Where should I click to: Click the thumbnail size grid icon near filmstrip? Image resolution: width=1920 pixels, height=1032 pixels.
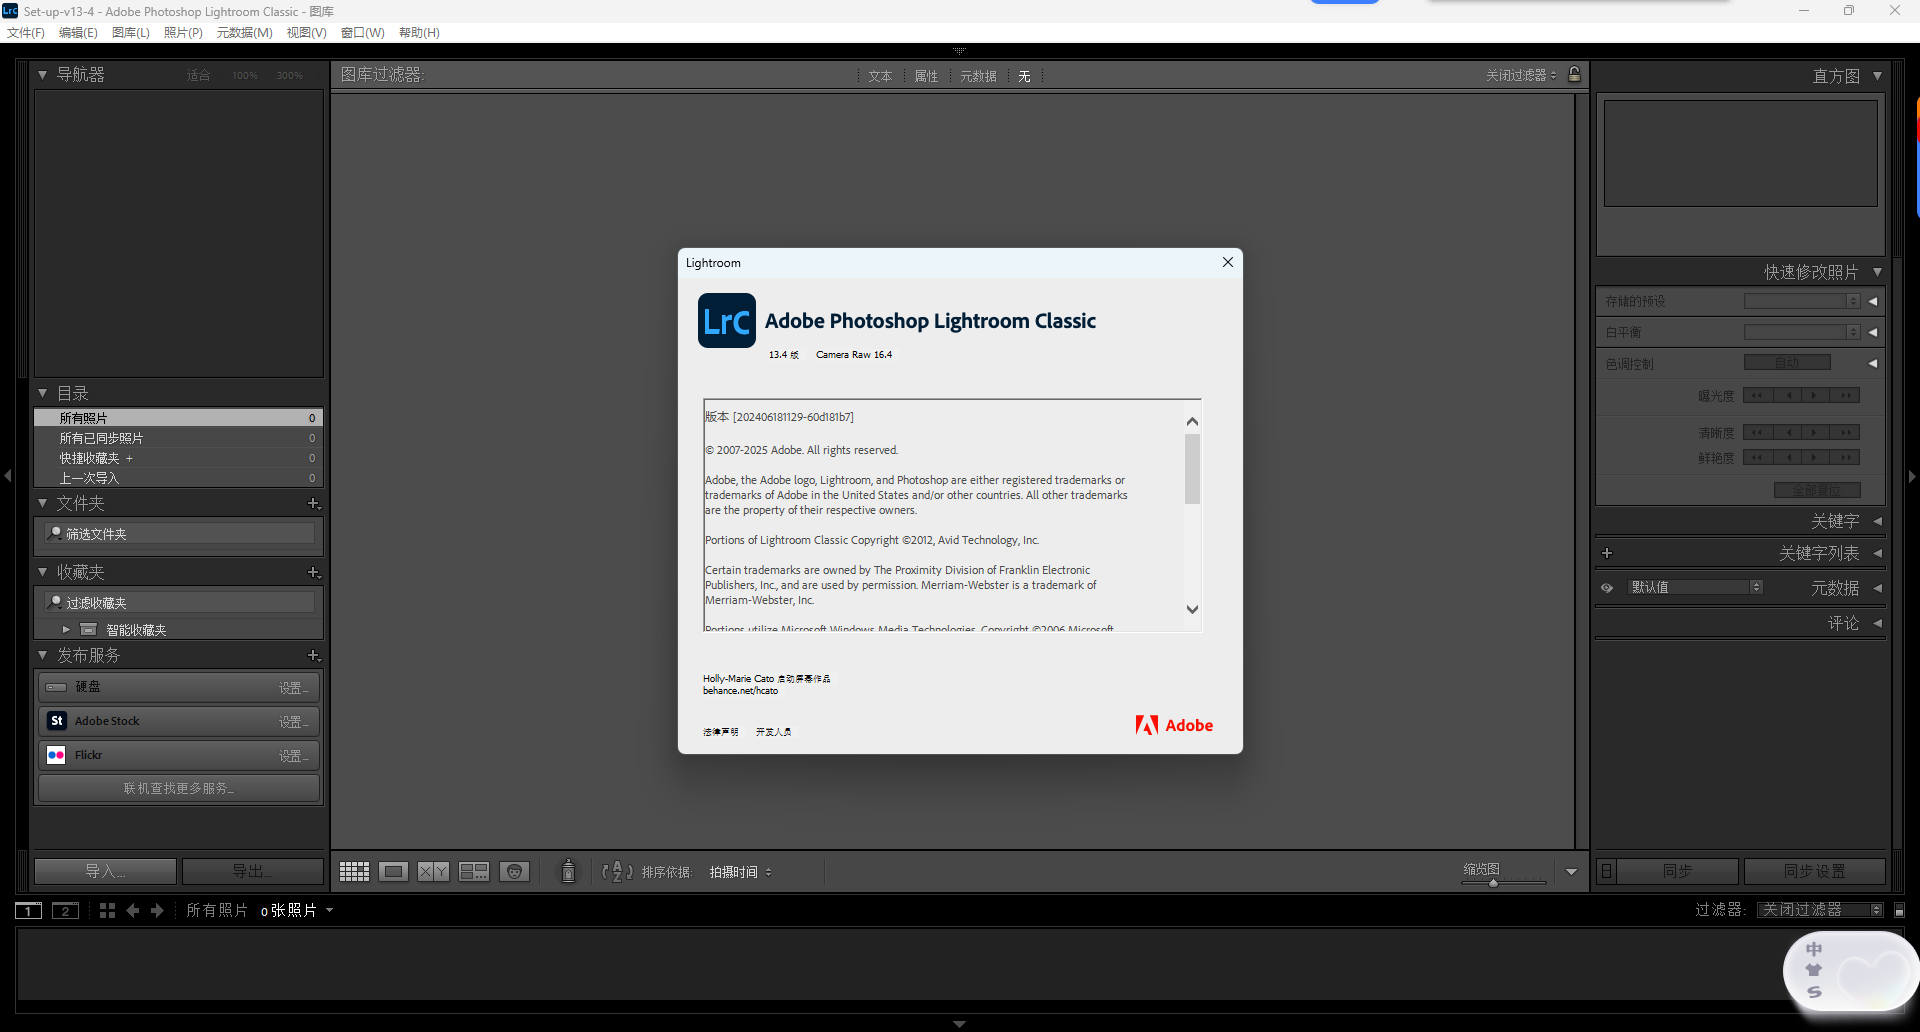(x=107, y=910)
